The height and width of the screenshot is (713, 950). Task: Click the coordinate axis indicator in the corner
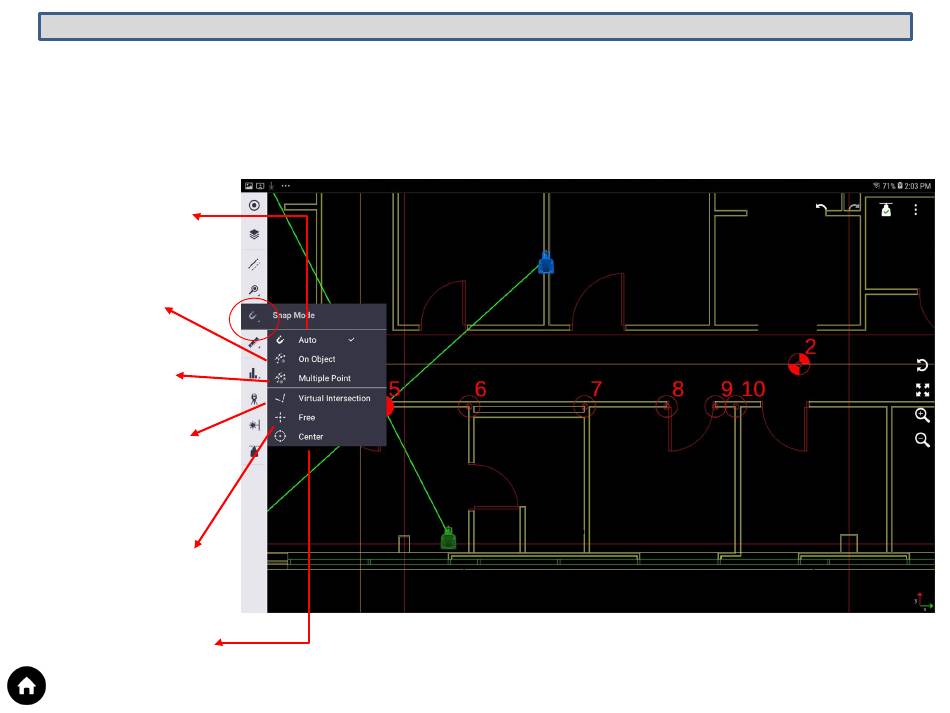click(923, 601)
